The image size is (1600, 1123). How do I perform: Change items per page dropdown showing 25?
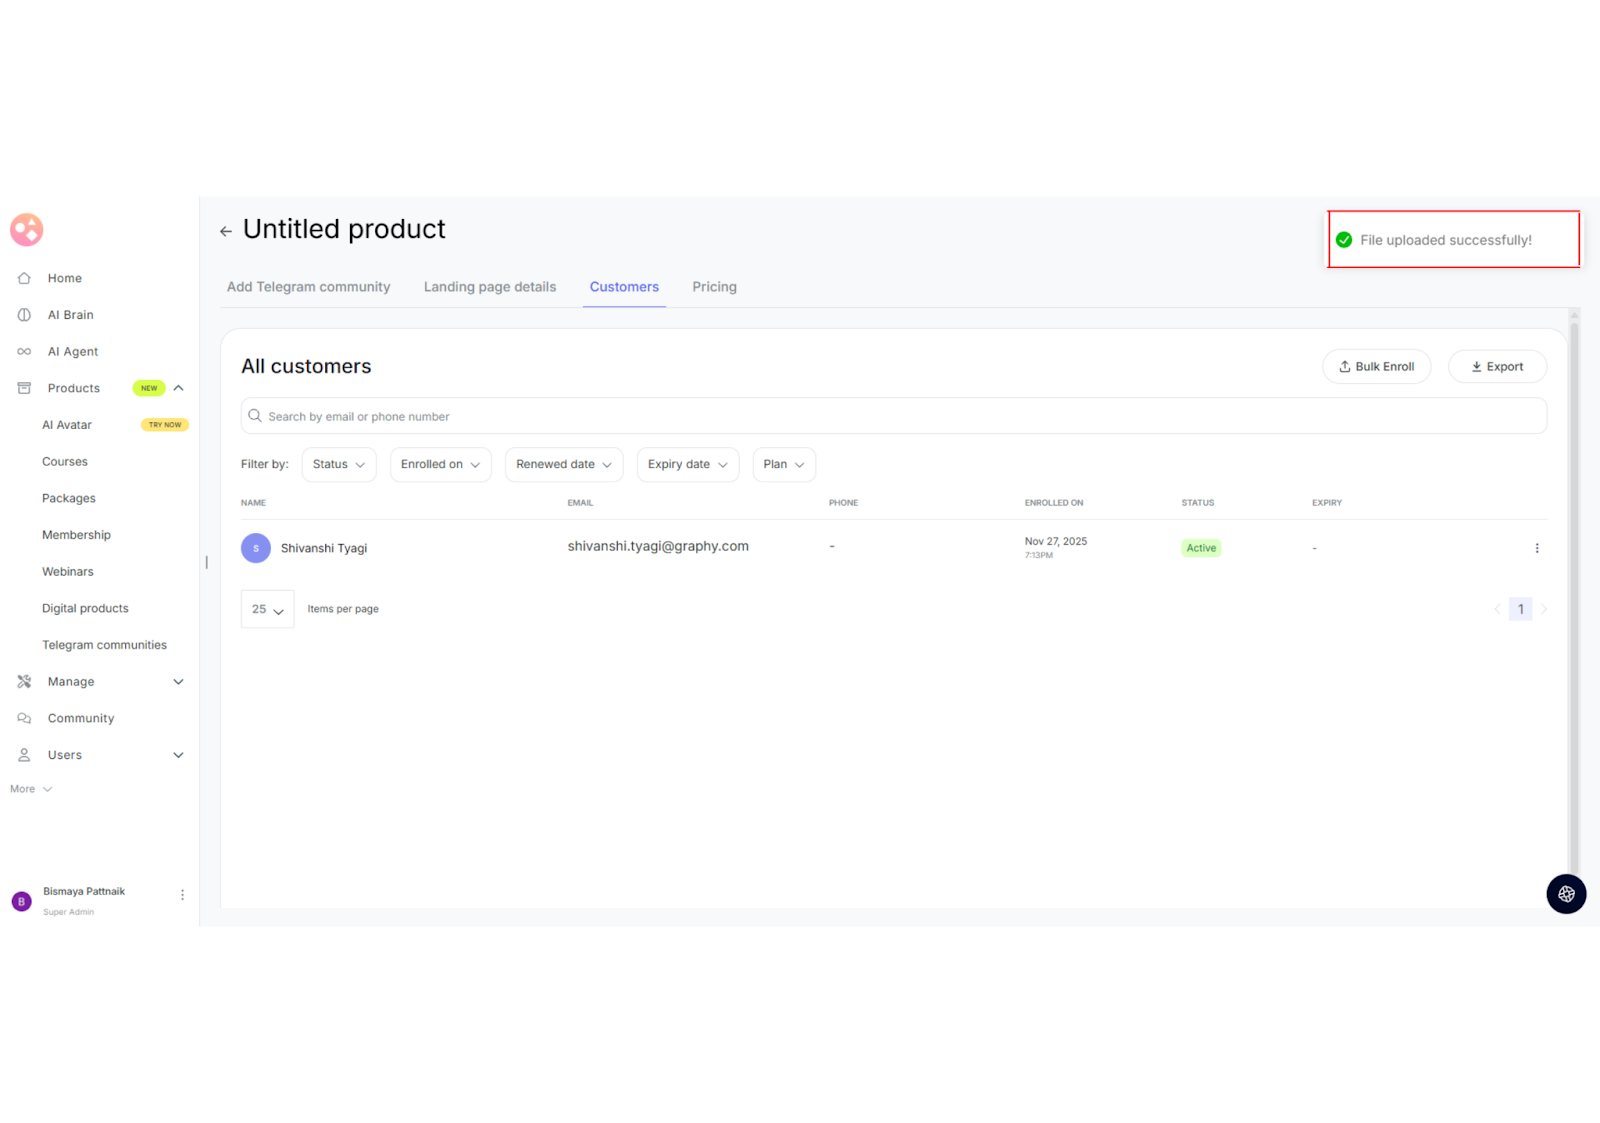coord(267,609)
